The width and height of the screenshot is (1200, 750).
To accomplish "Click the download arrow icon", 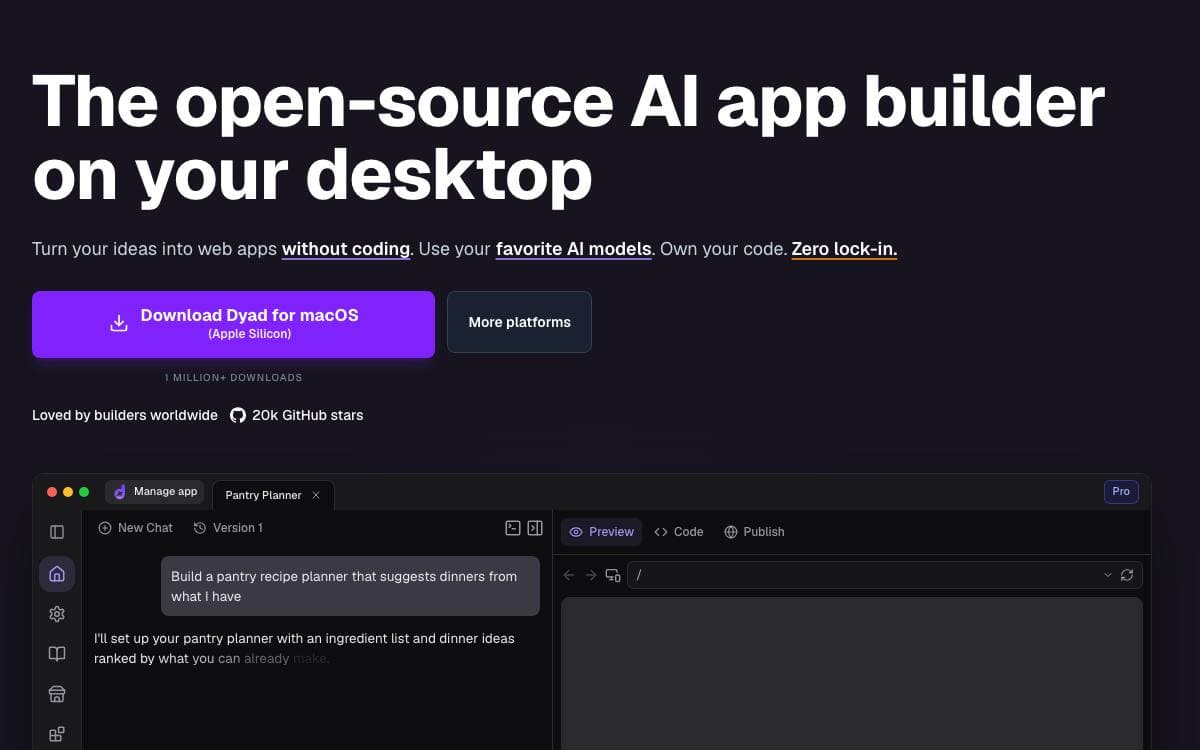I will pos(119,323).
